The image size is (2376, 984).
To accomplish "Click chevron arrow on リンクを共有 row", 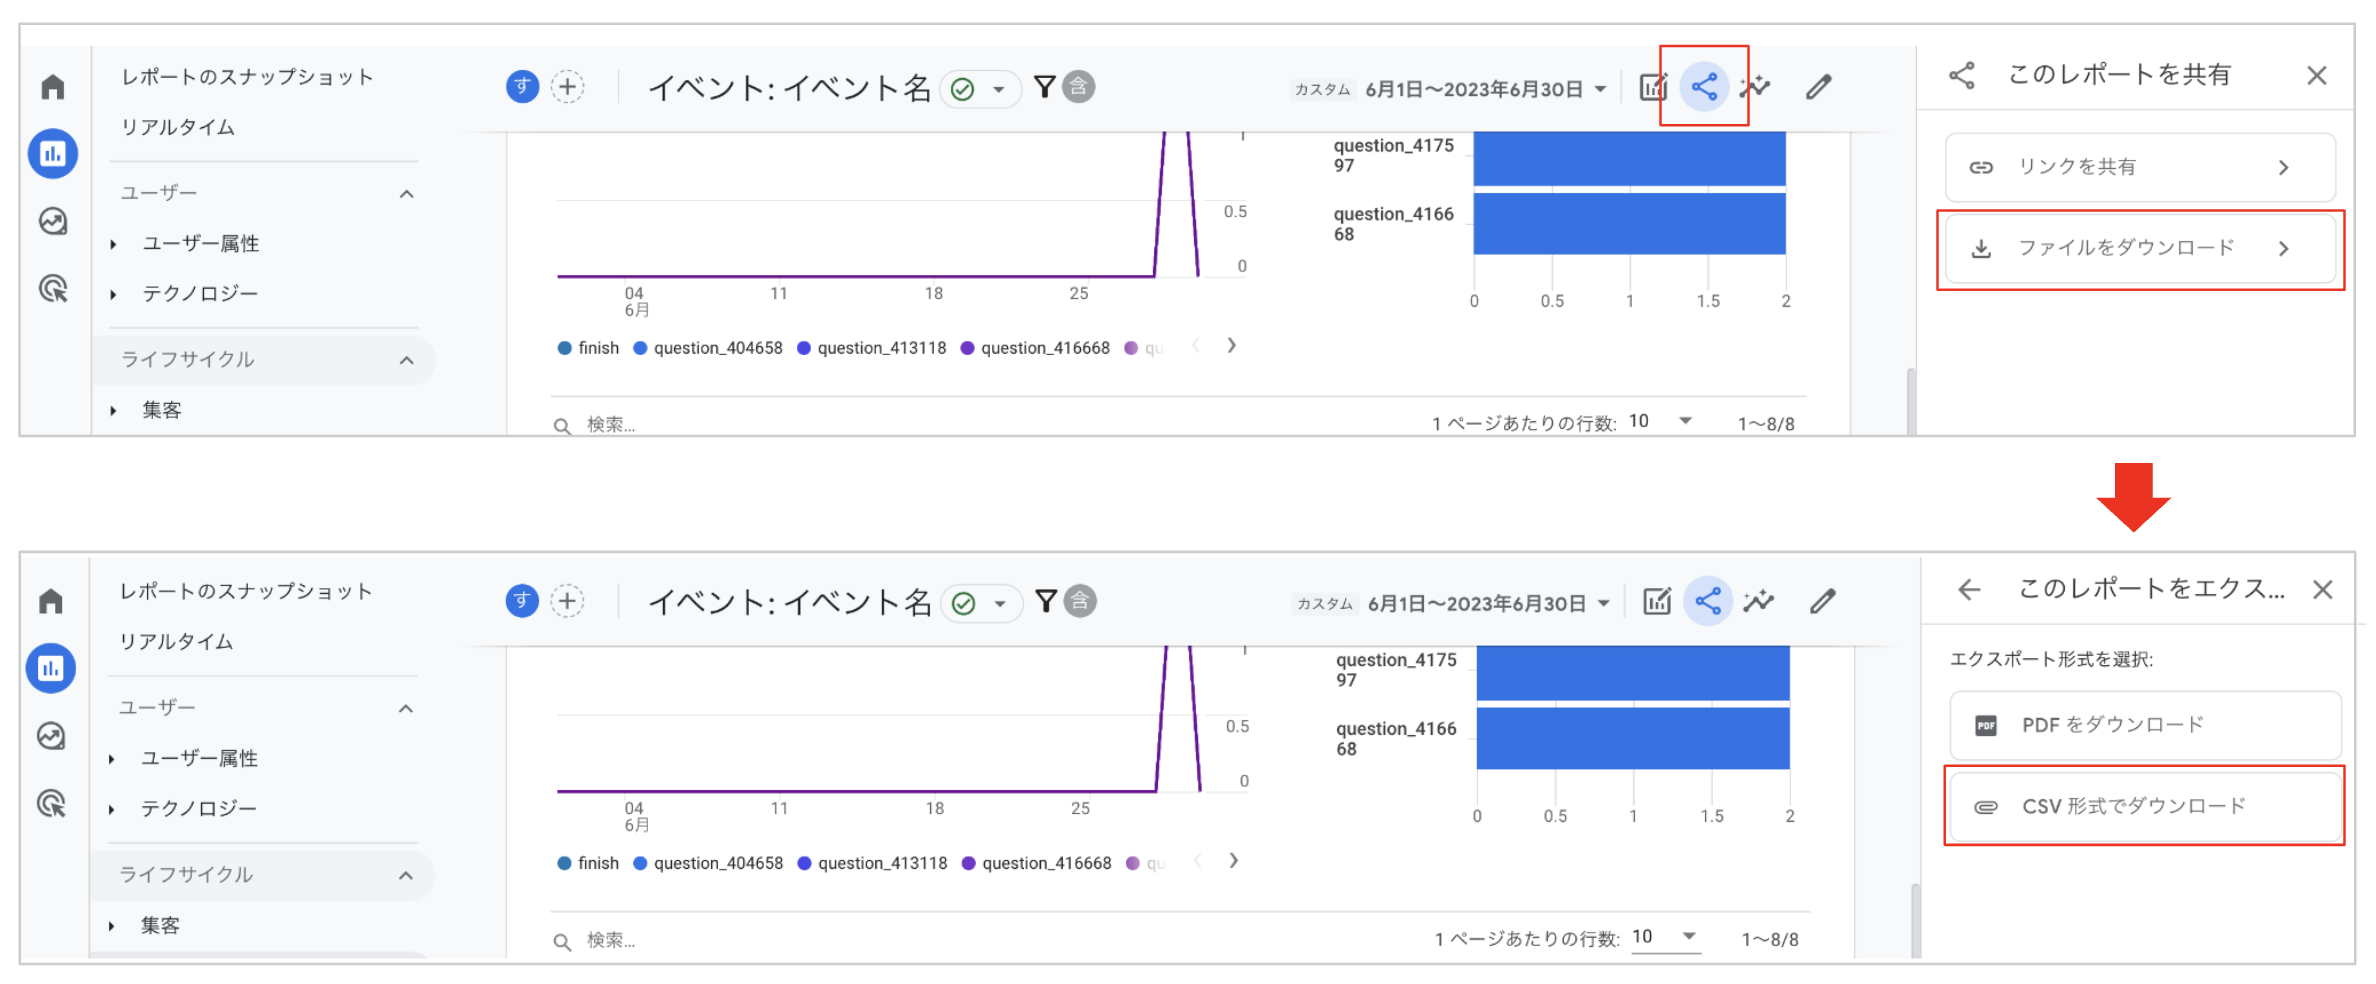I will click(2284, 167).
